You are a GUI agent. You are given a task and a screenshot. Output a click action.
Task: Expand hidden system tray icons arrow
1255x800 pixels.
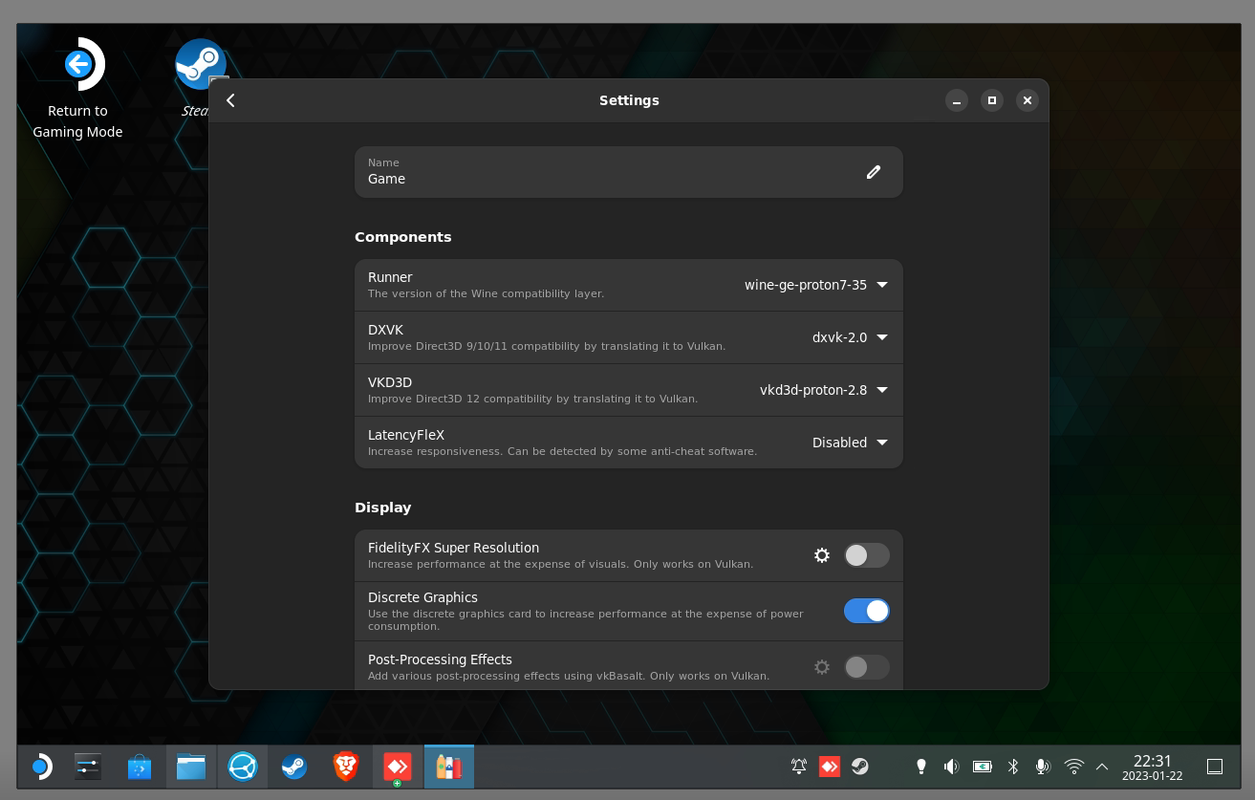pos(1102,767)
